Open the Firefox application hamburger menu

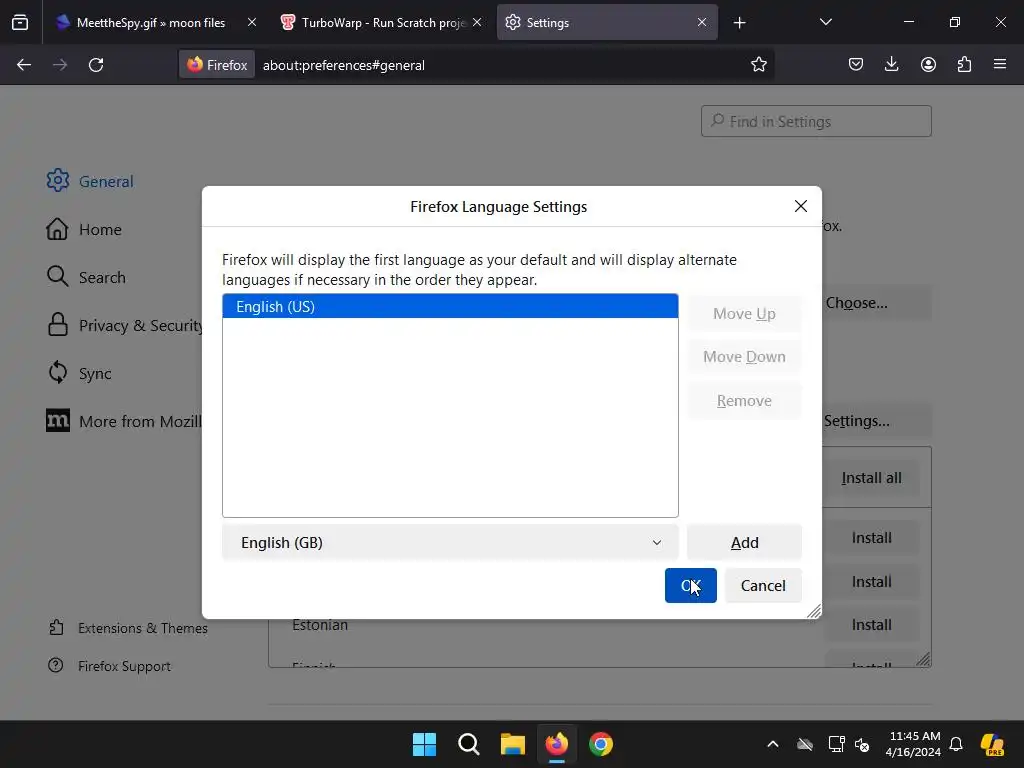click(x=1000, y=65)
